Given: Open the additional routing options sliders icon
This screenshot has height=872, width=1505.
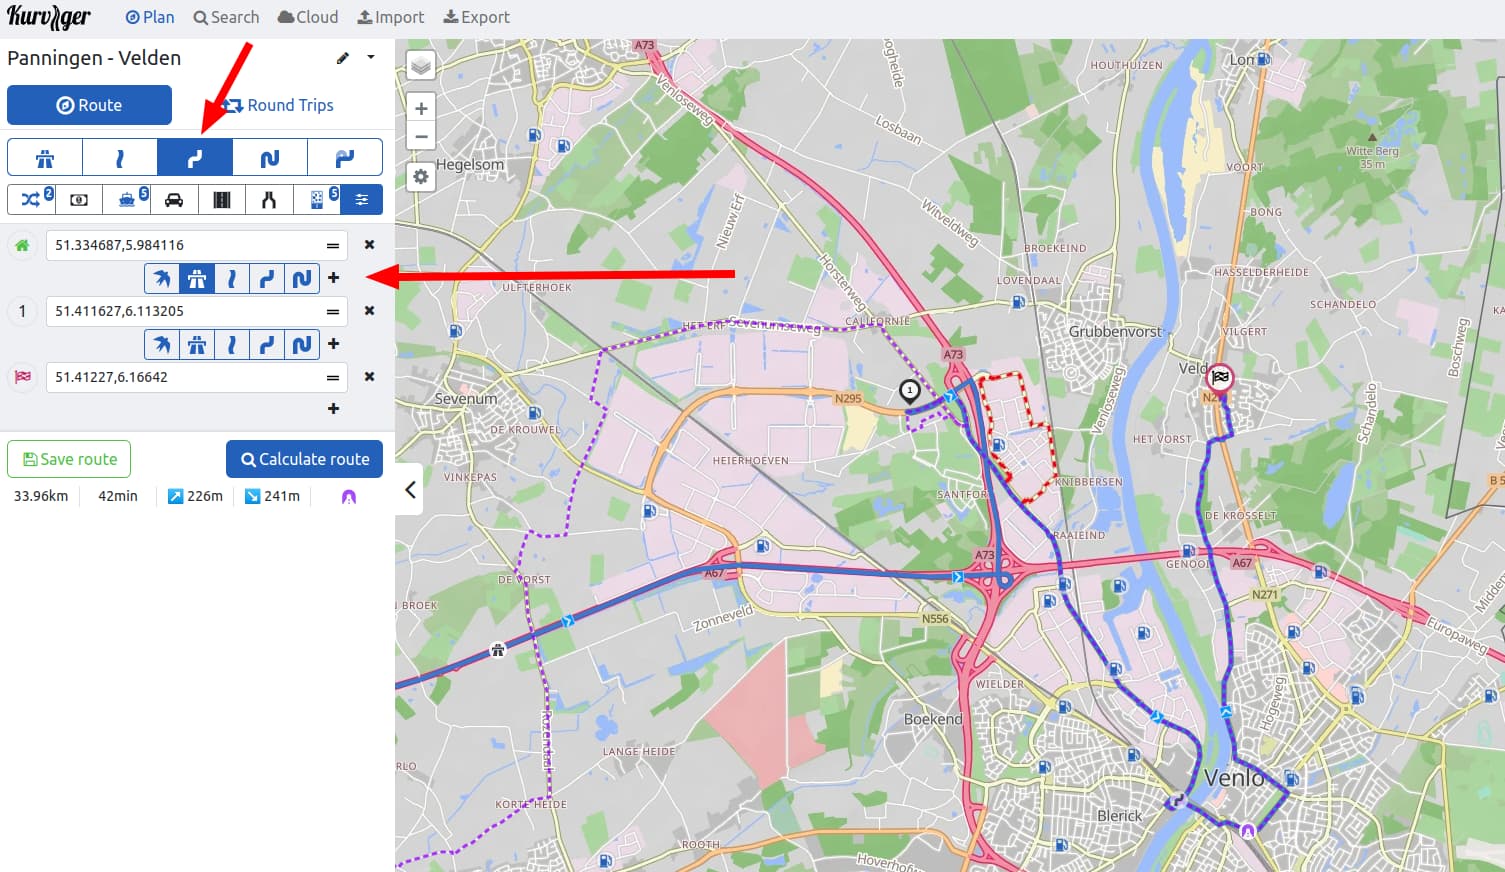Looking at the screenshot, I should click(x=362, y=200).
